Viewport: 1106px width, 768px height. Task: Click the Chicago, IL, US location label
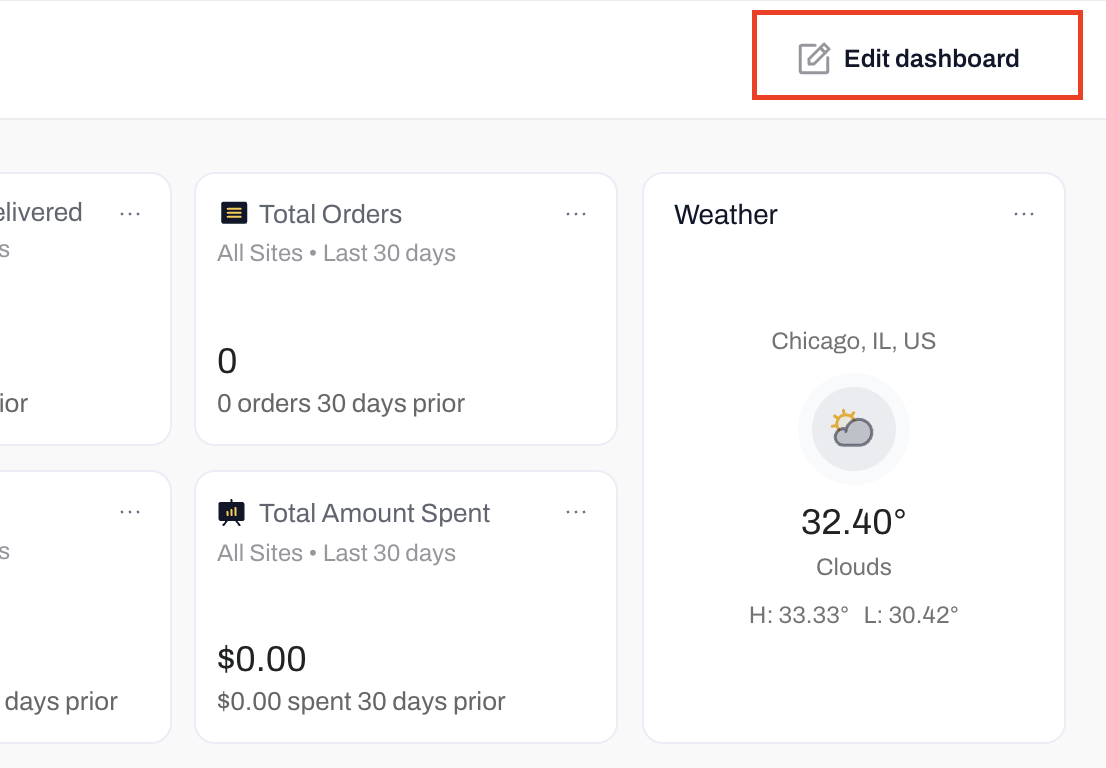pyautogui.click(x=853, y=341)
